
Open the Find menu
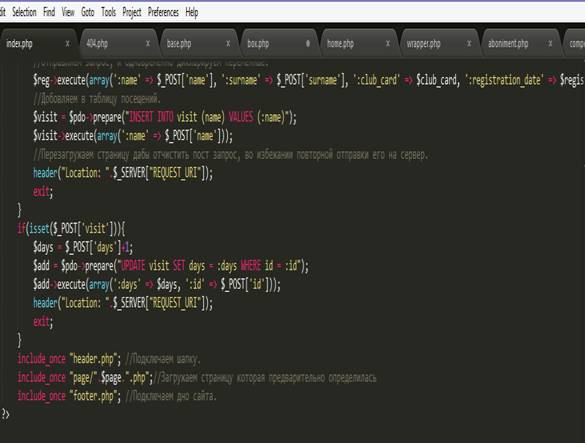coord(49,12)
